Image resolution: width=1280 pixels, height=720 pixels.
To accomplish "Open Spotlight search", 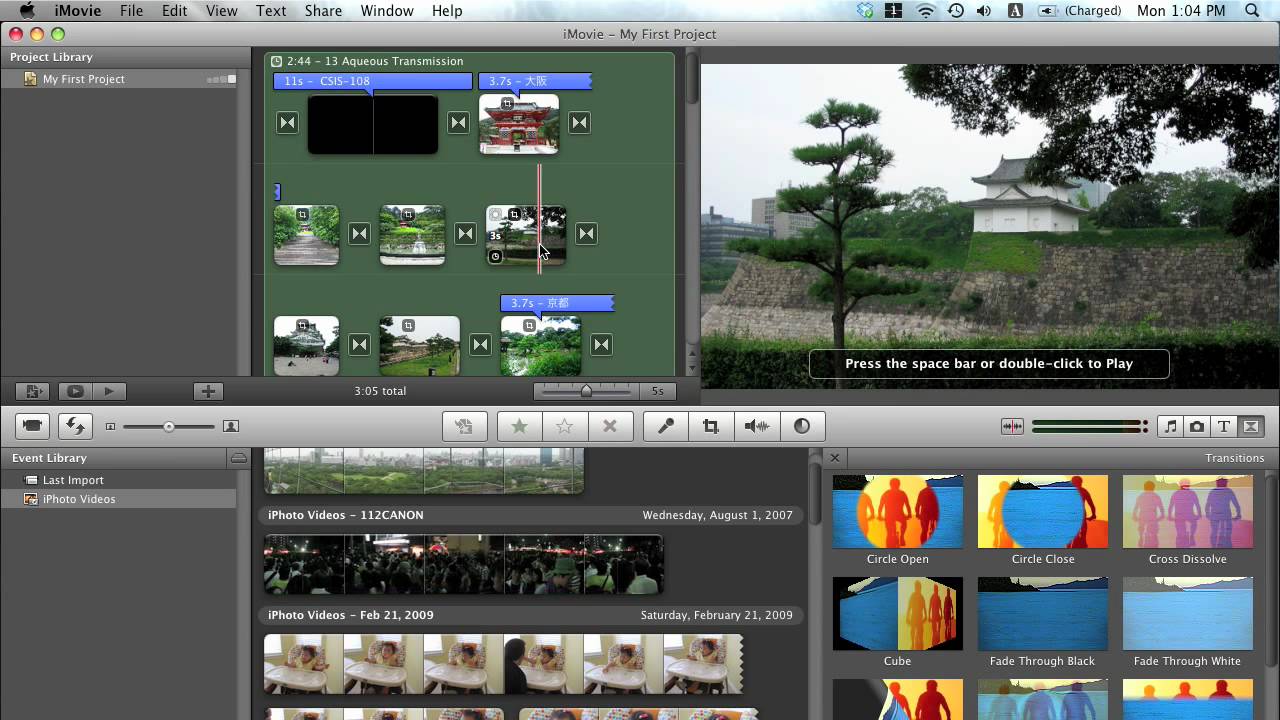I will pos(1253,11).
